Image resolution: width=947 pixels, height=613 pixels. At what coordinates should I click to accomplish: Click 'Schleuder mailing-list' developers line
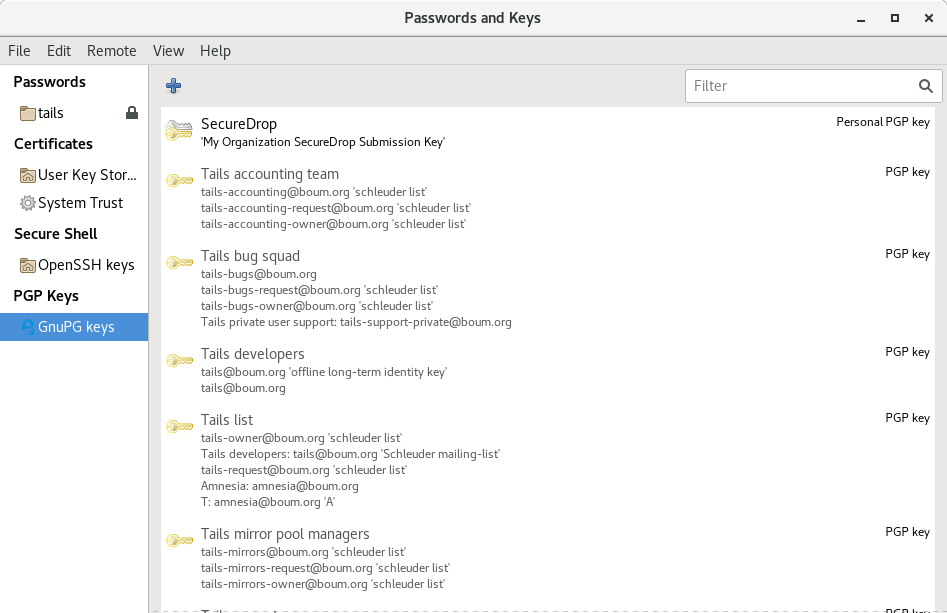(350, 454)
